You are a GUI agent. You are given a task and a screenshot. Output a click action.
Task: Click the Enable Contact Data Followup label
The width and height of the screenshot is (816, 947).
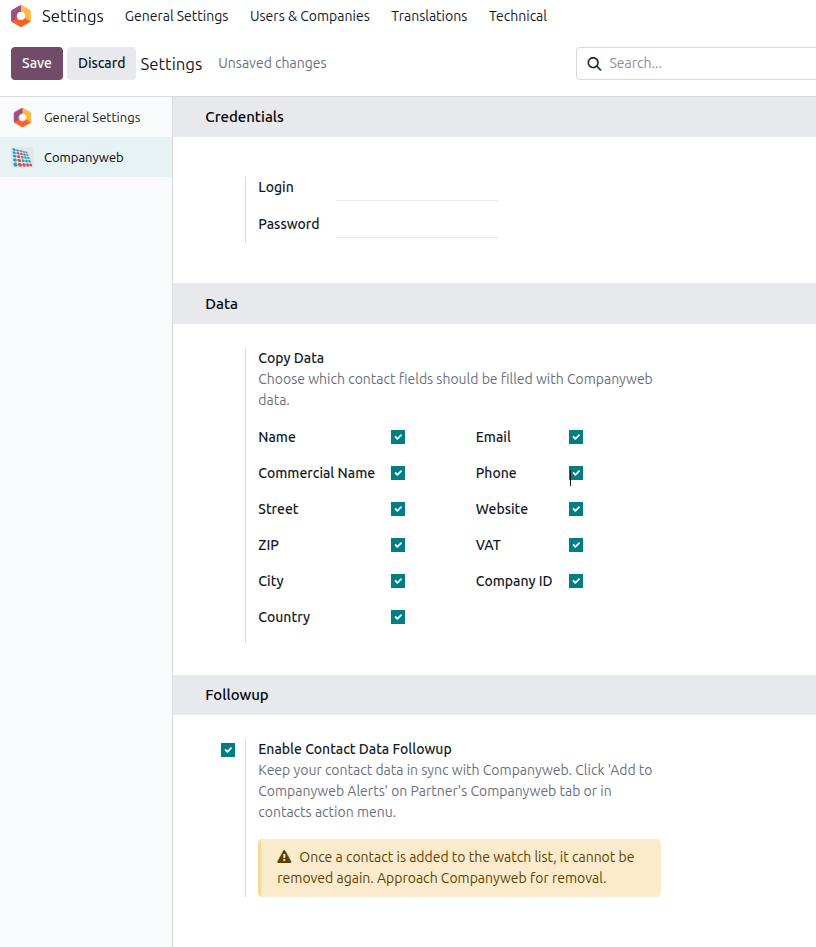[355, 750]
